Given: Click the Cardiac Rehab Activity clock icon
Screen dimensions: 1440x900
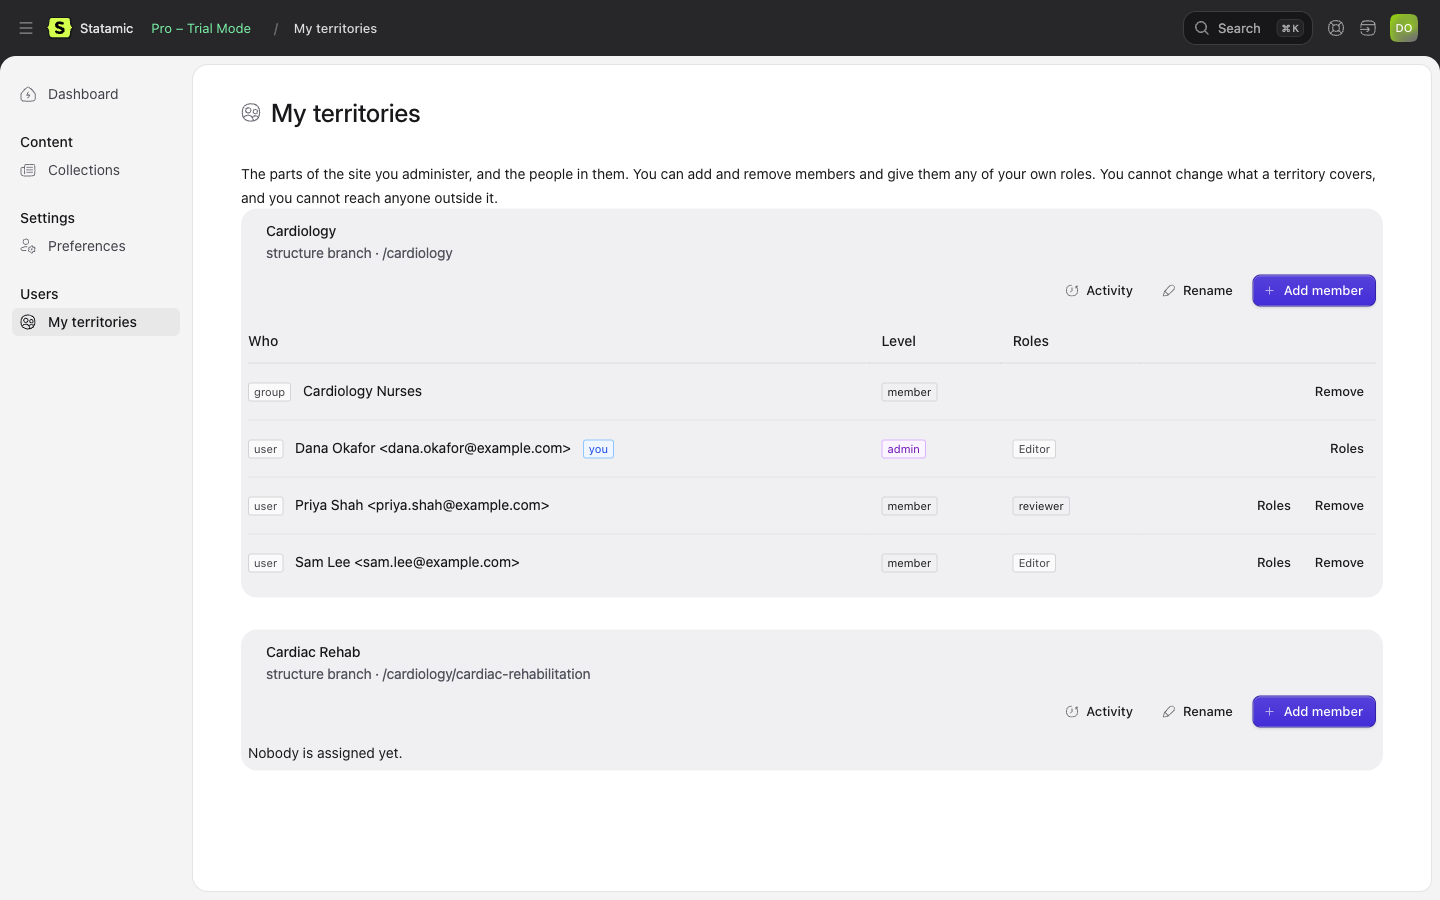Looking at the screenshot, I should (1072, 712).
